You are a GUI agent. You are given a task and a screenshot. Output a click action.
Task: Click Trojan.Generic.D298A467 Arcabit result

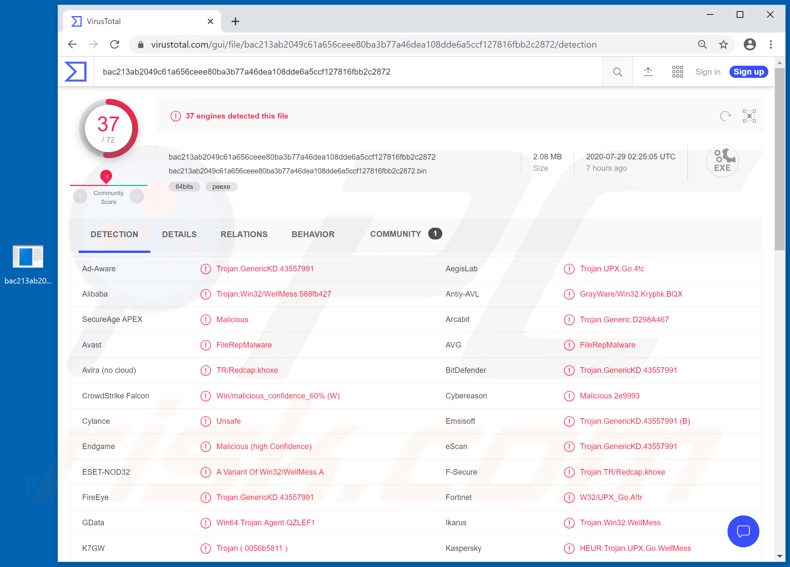(x=624, y=319)
